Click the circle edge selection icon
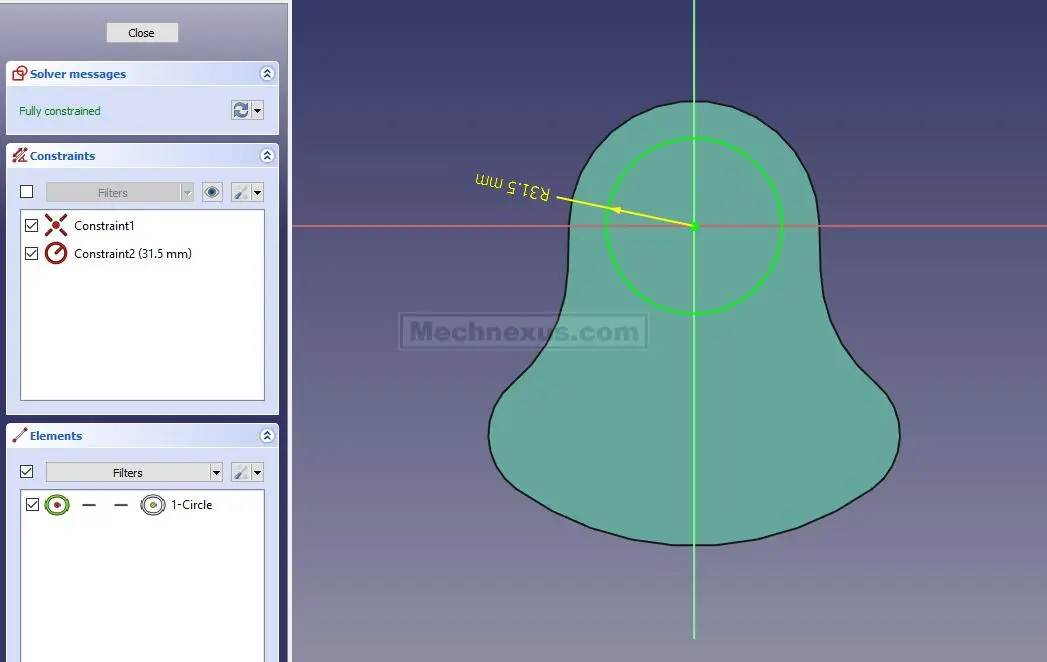This screenshot has width=1047, height=662. click(x=57, y=504)
